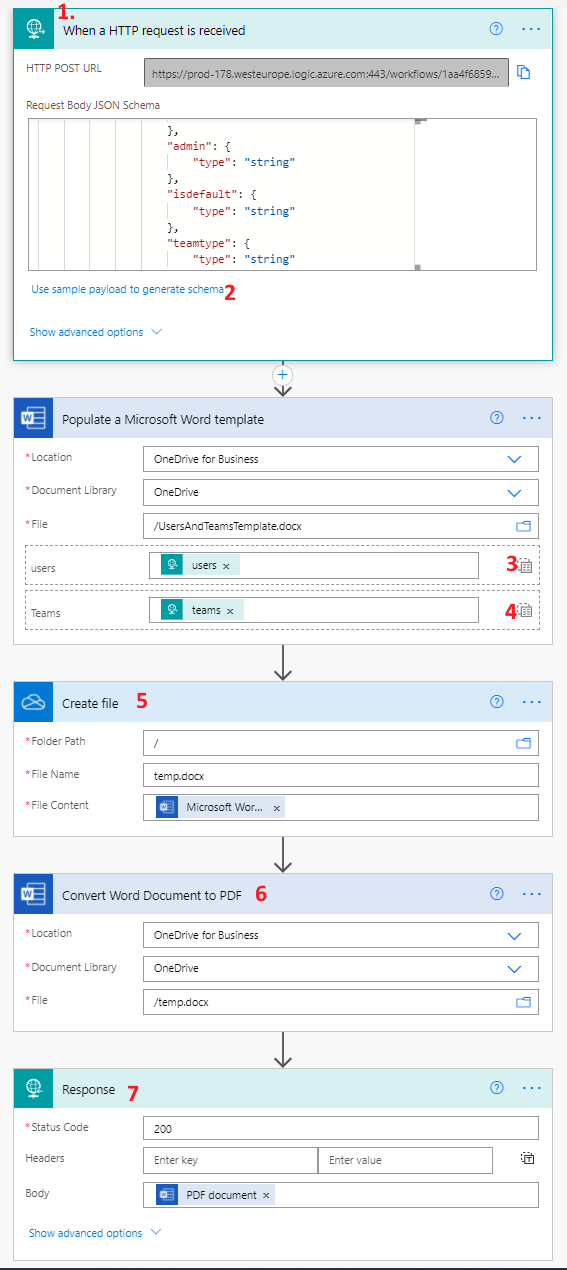The height and width of the screenshot is (1270, 567).
Task: Expand Document Library dropdown in Convert to PDF
Action: [515, 968]
